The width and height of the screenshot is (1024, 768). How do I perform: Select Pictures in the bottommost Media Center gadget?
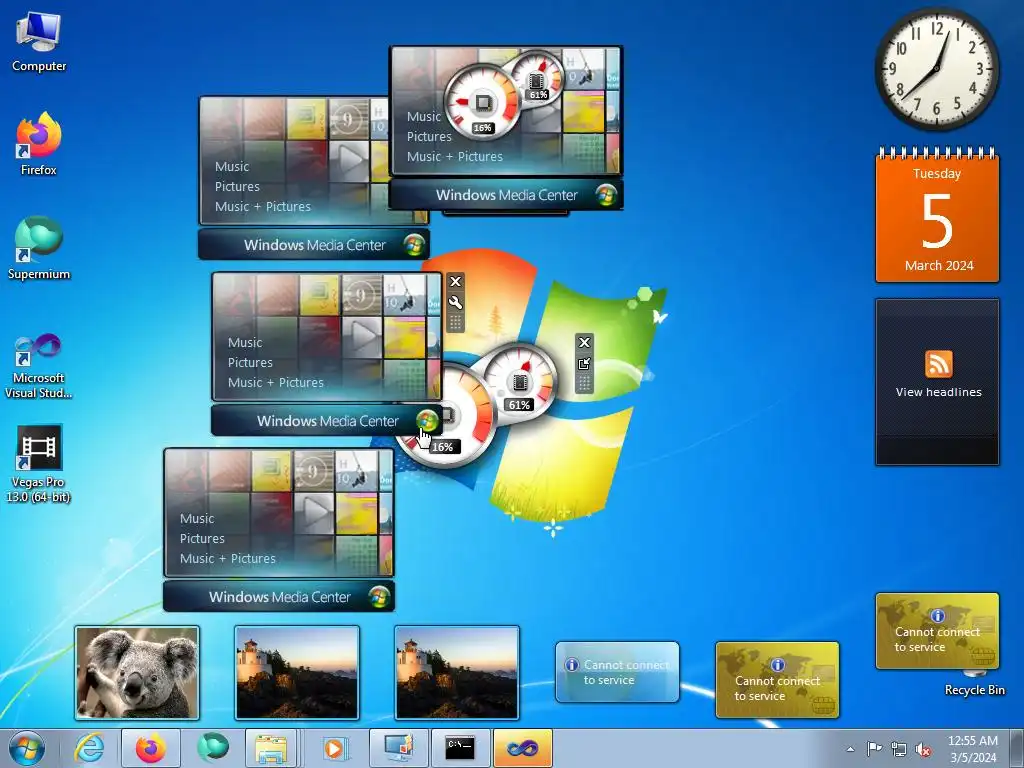click(202, 539)
